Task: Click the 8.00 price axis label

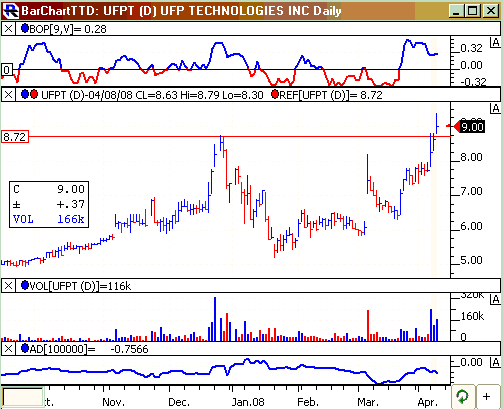Action: tap(471, 157)
